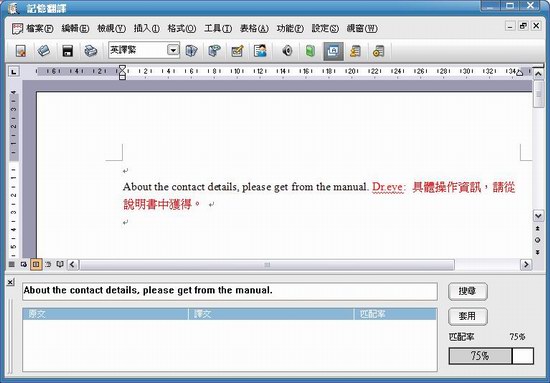Click the person with document icon

[260, 51]
